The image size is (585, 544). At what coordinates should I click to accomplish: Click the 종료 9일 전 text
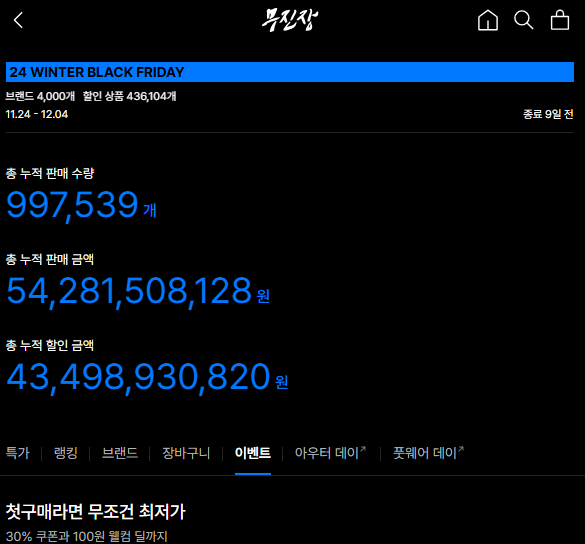548,114
